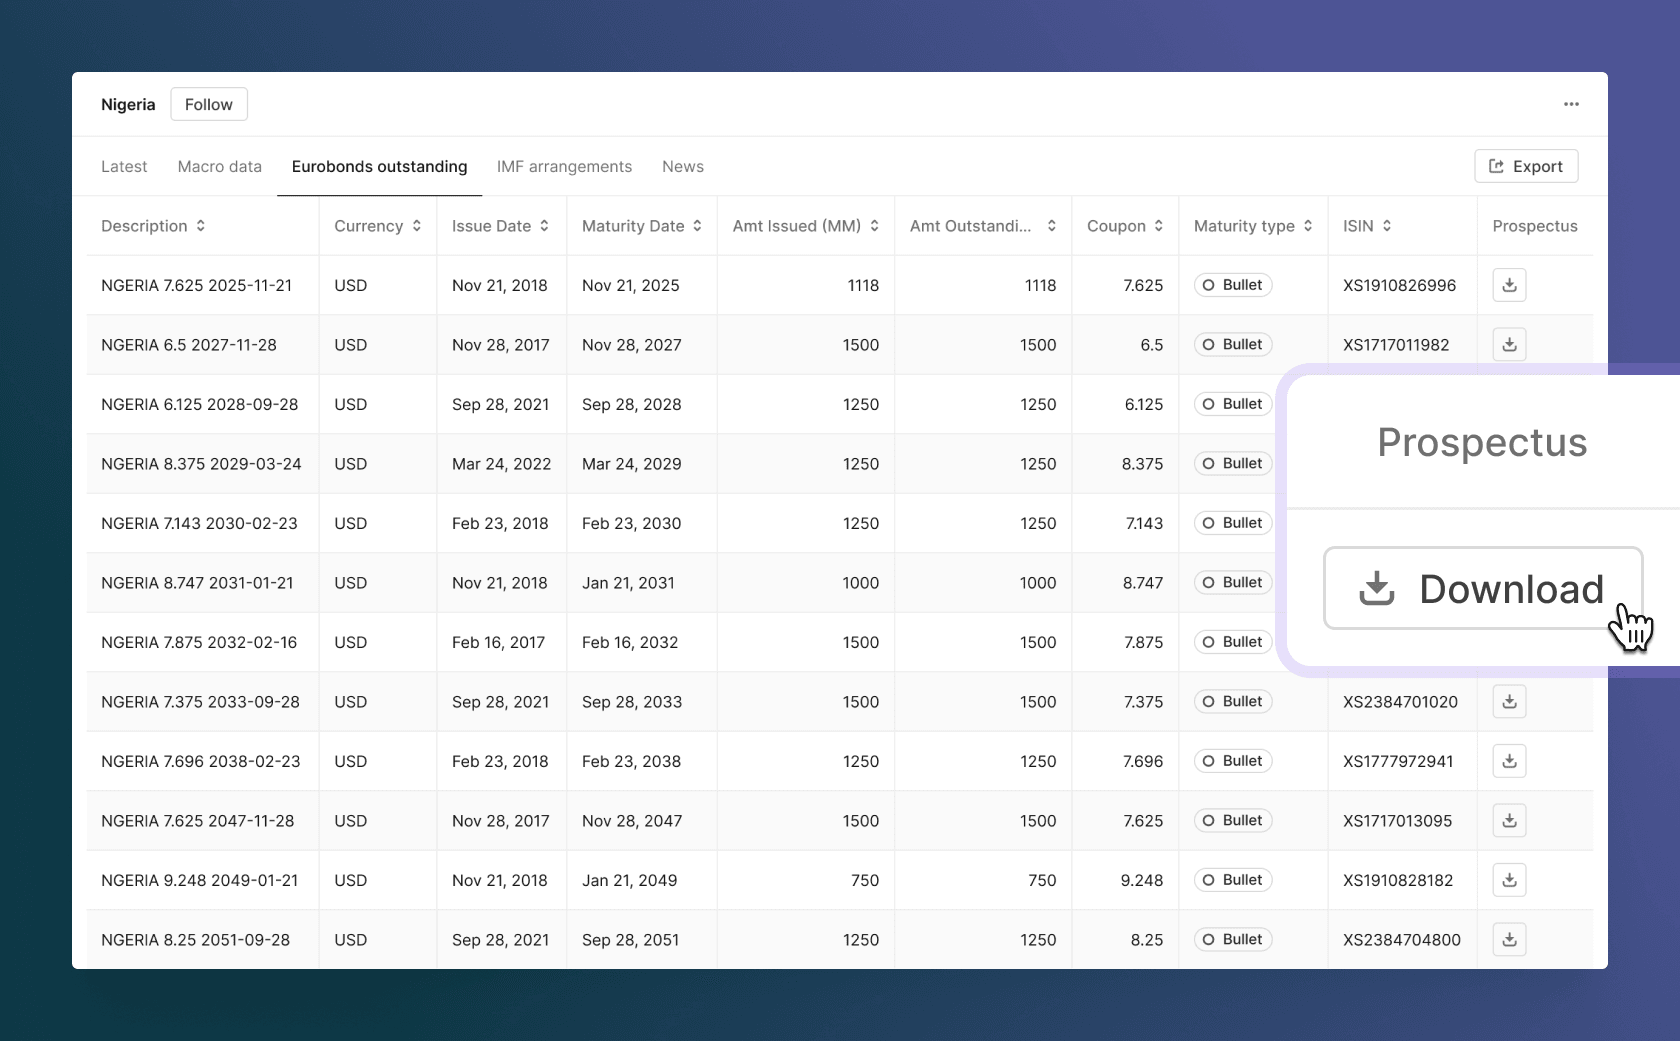Viewport: 1680px width, 1041px height.
Task: Download prospectus for NGERIA 7.625 2025-11-21
Action: (1509, 285)
